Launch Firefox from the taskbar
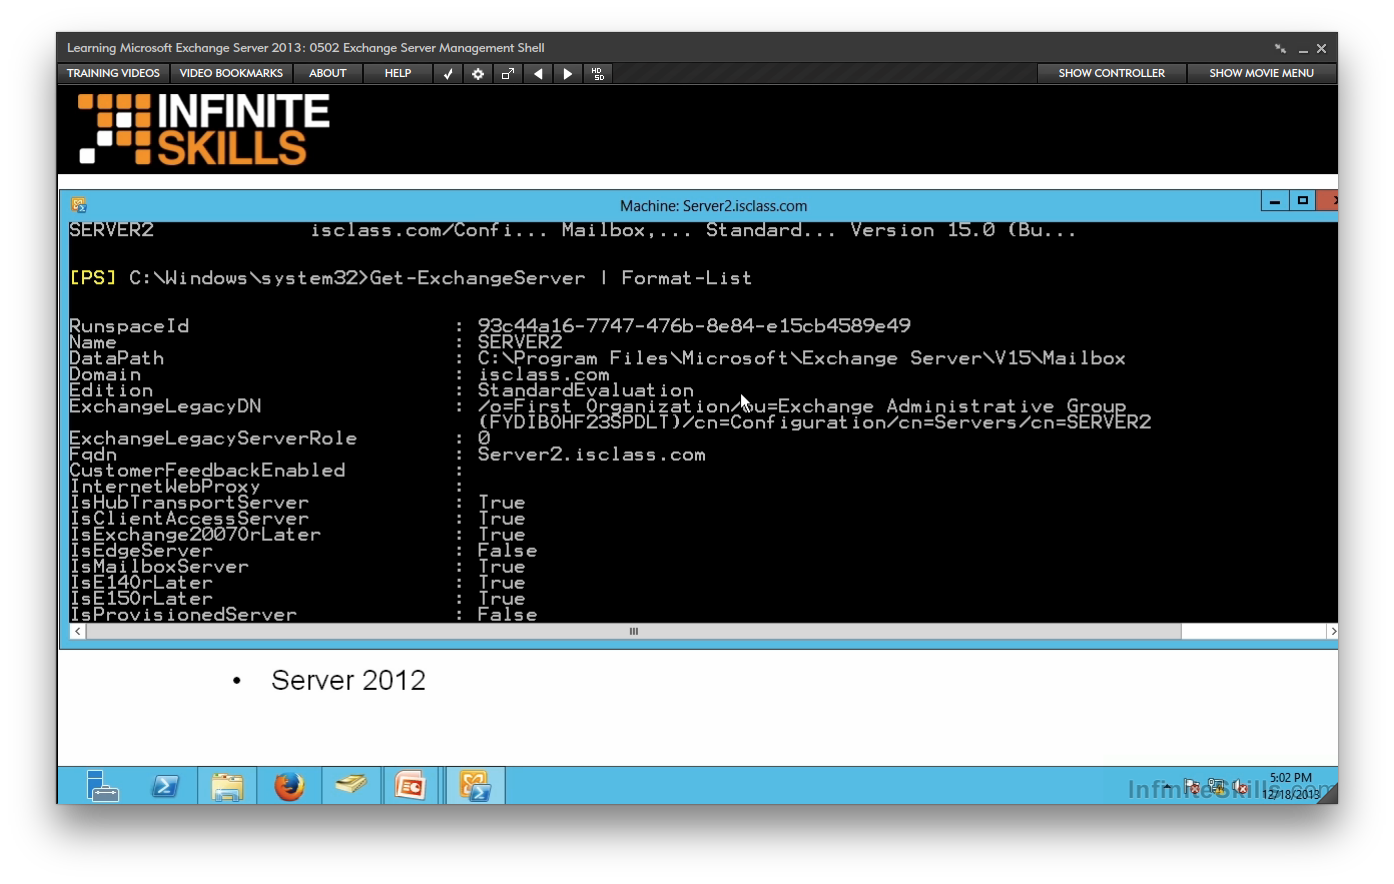Image resolution: width=1394 pixels, height=884 pixels. pyautogui.click(x=289, y=786)
